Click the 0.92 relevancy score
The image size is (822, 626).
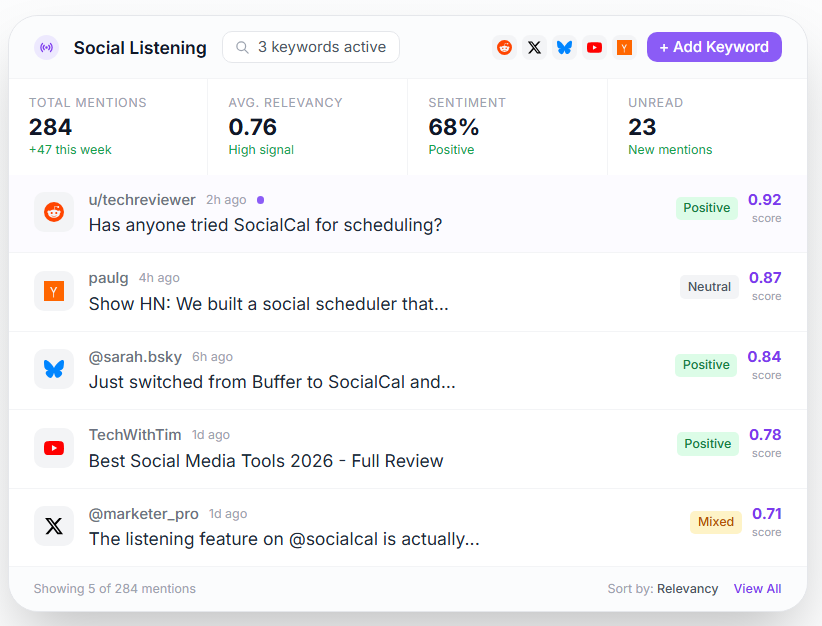click(764, 200)
